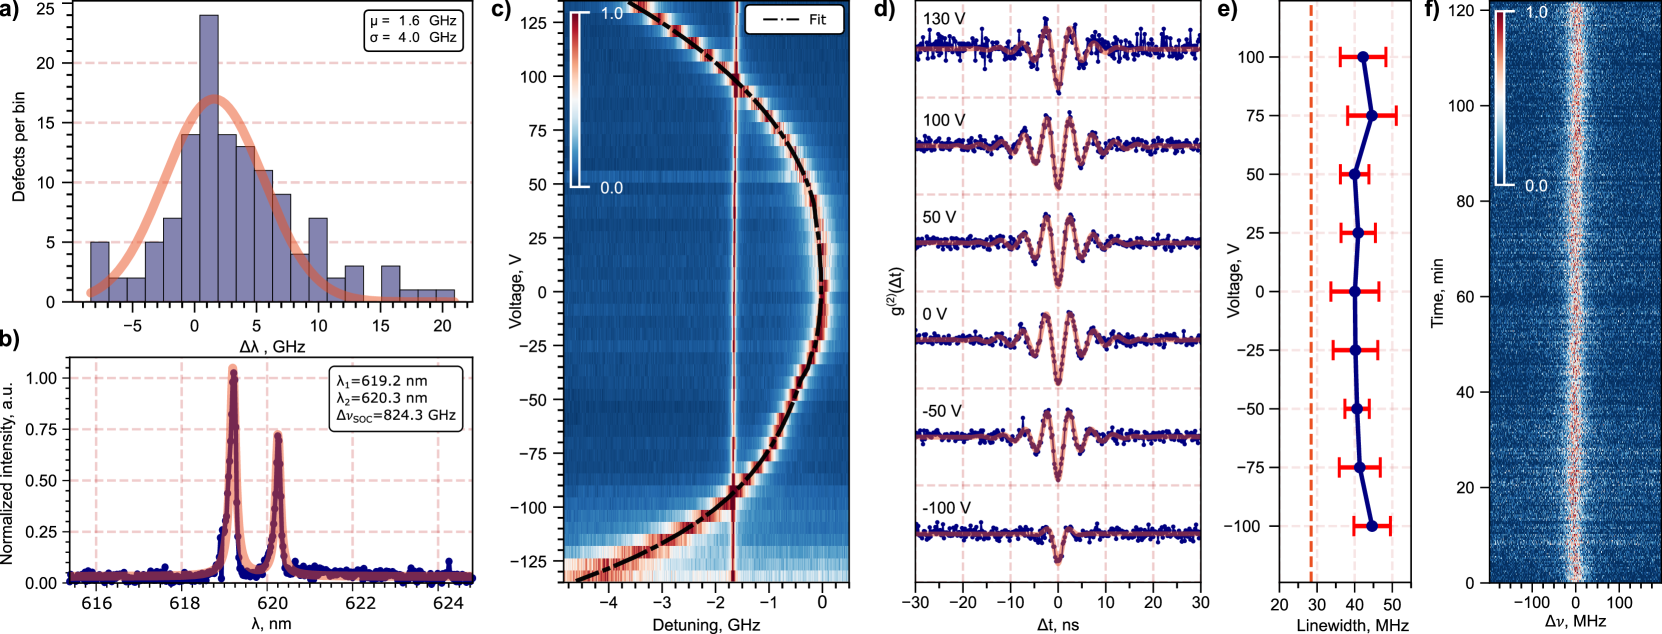Click the 0.0 colorbar label in panel f
The width and height of the screenshot is (1662, 634).
(1537, 186)
